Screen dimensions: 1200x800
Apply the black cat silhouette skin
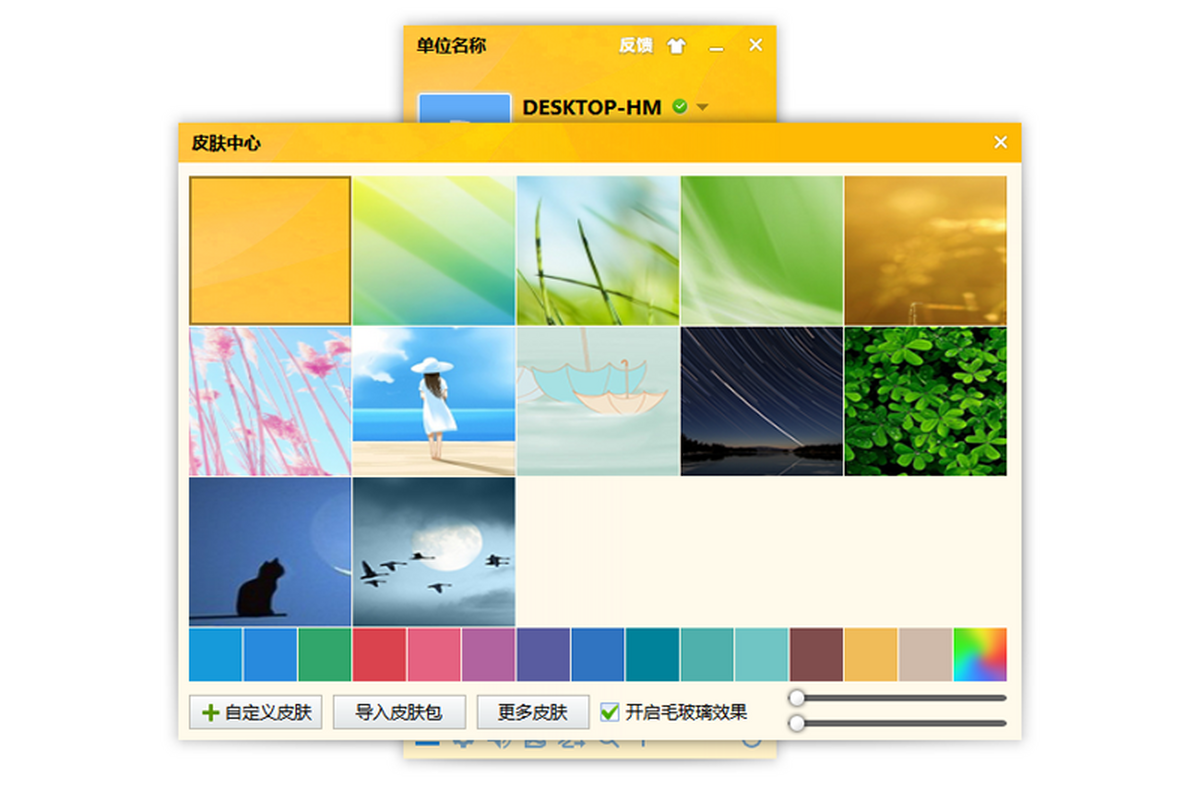(x=270, y=551)
